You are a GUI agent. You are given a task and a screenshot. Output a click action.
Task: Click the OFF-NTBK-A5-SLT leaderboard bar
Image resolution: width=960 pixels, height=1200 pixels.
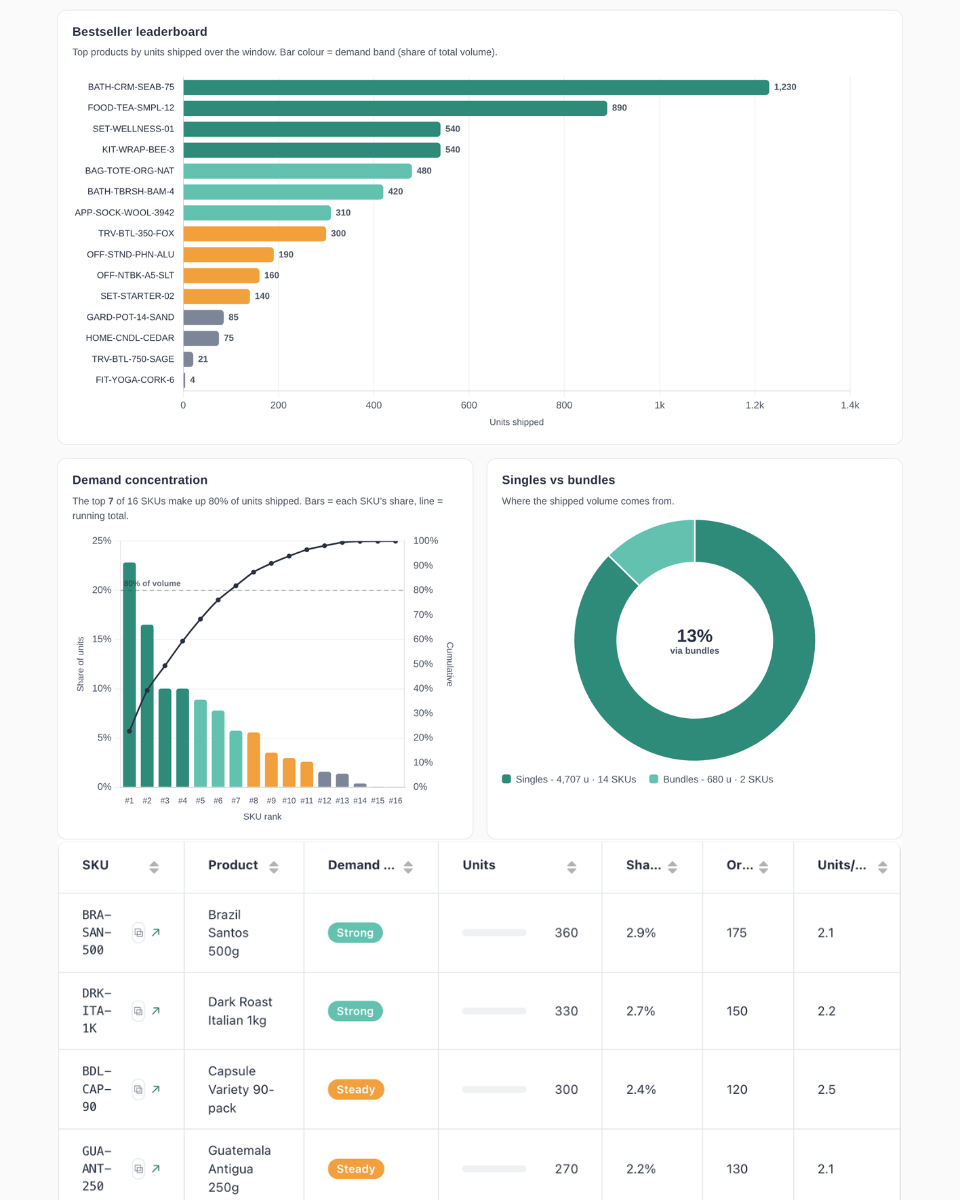[221, 276]
